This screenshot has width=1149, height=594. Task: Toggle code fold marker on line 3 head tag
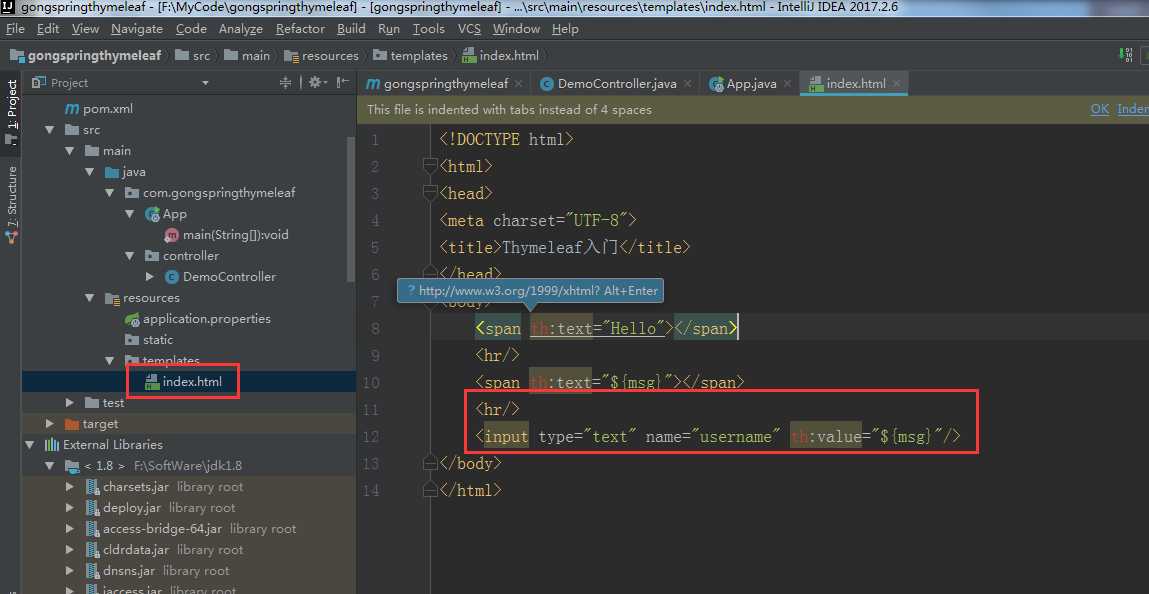(430, 193)
